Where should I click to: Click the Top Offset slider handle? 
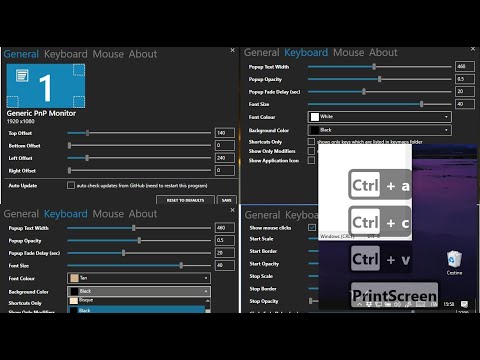[x=87, y=133]
